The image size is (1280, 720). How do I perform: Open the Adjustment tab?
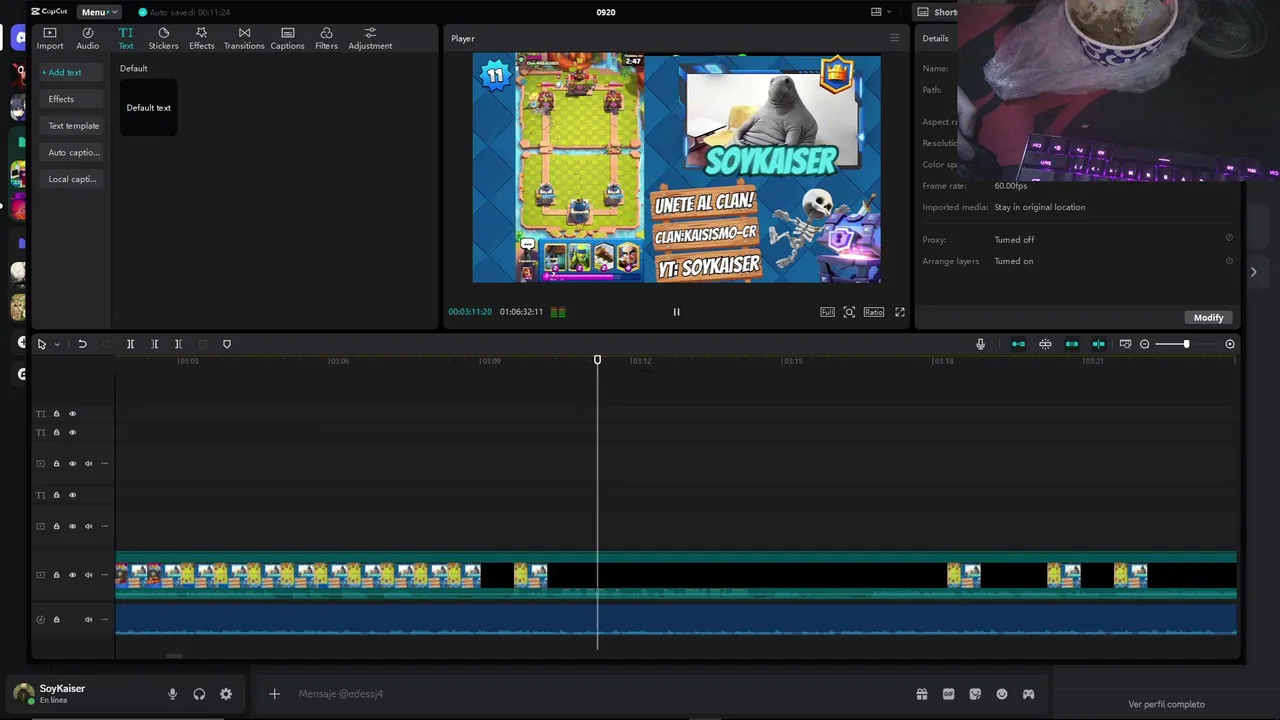point(370,38)
